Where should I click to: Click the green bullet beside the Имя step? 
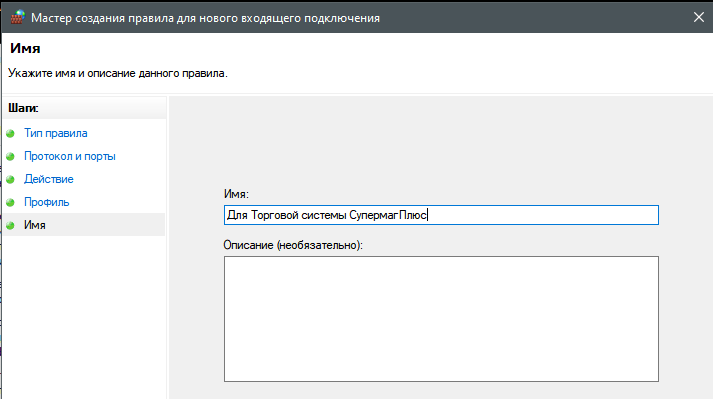click(x=10, y=225)
